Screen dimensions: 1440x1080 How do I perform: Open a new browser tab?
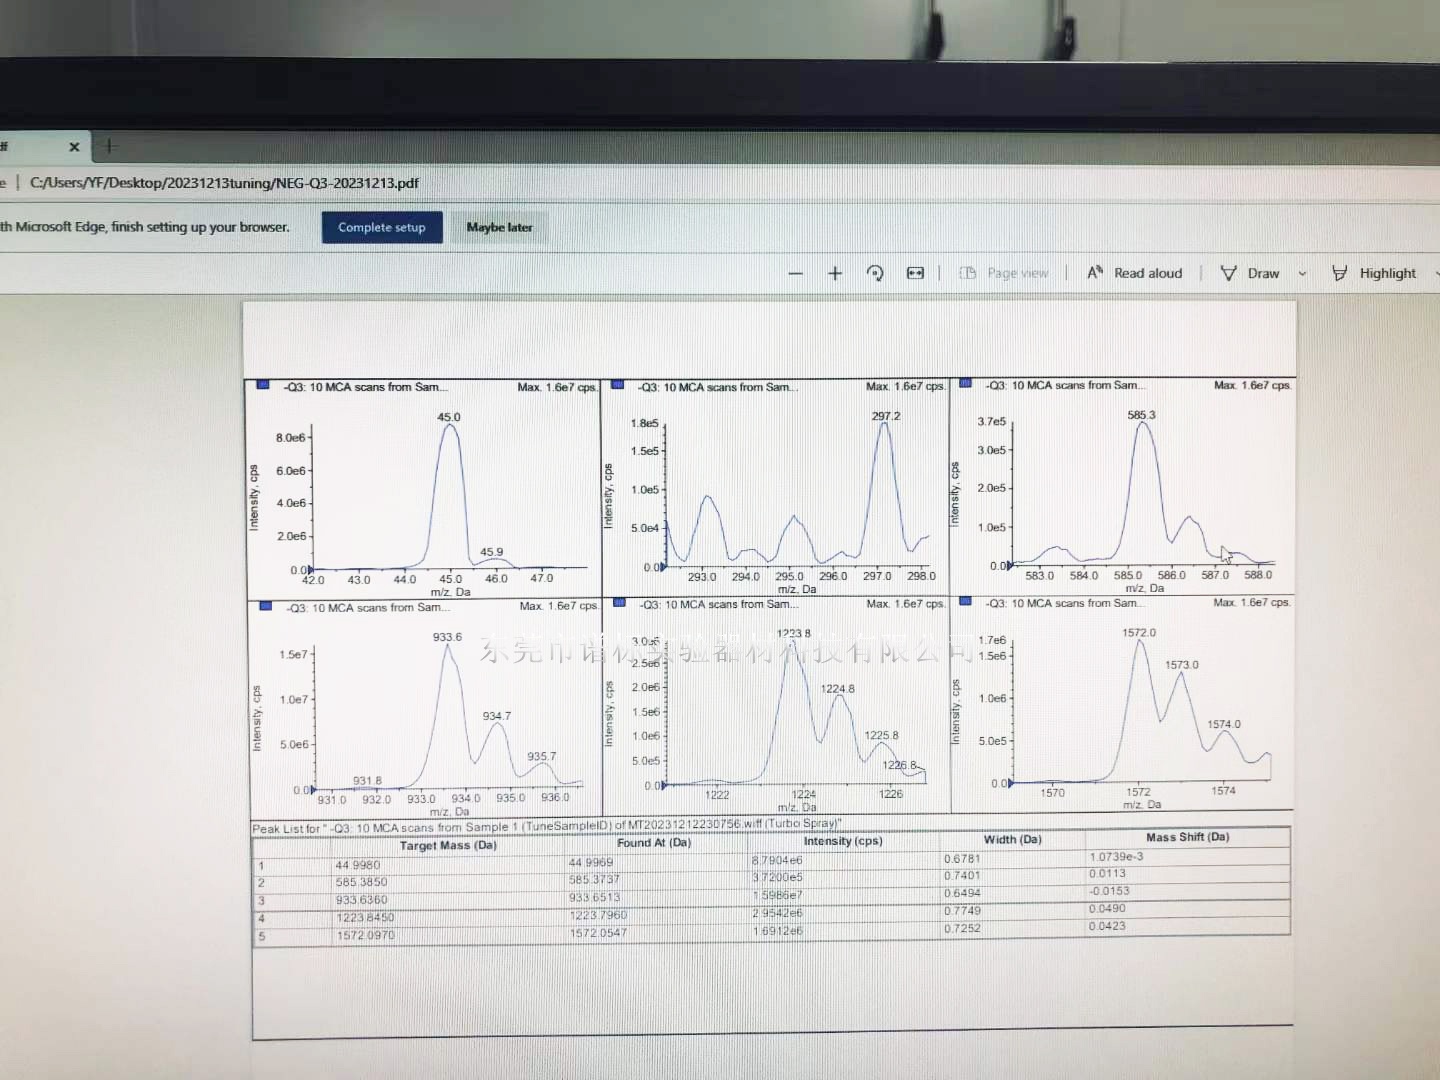110,146
